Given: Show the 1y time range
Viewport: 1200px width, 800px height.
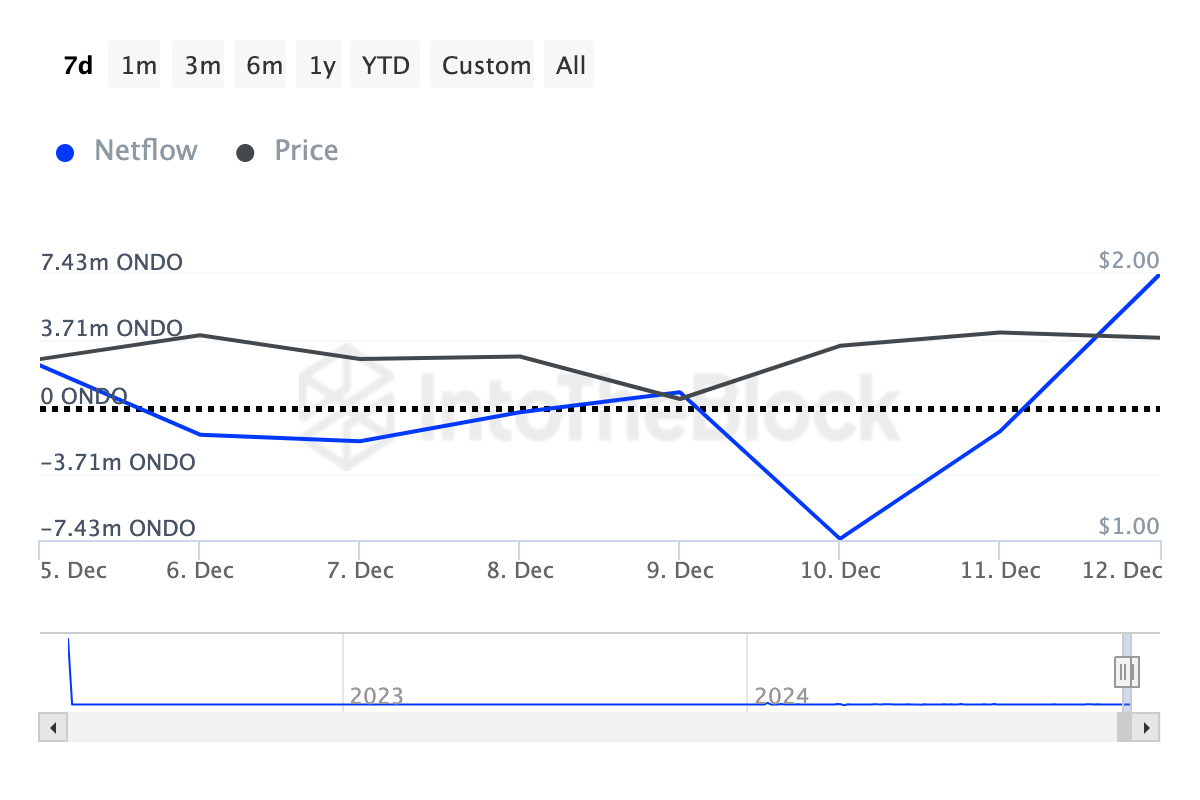Looking at the screenshot, I should click(322, 65).
